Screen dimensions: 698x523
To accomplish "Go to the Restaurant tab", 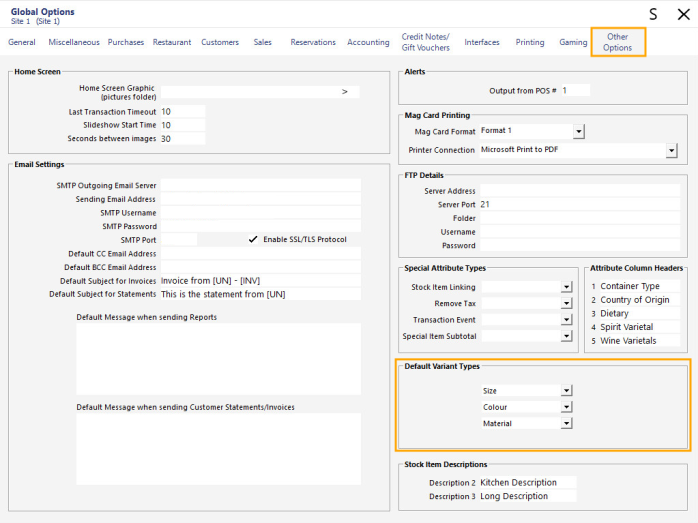I will pos(172,42).
